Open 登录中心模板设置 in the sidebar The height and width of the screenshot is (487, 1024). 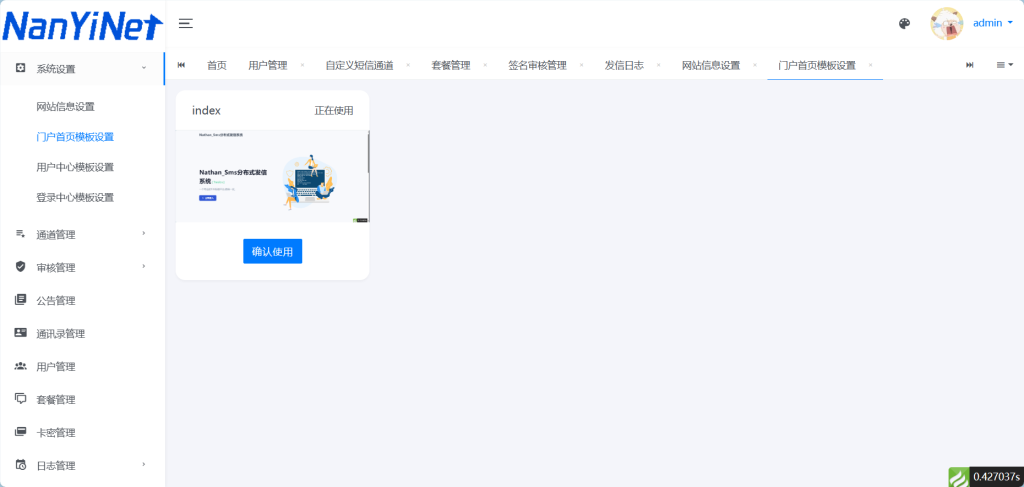tap(75, 197)
